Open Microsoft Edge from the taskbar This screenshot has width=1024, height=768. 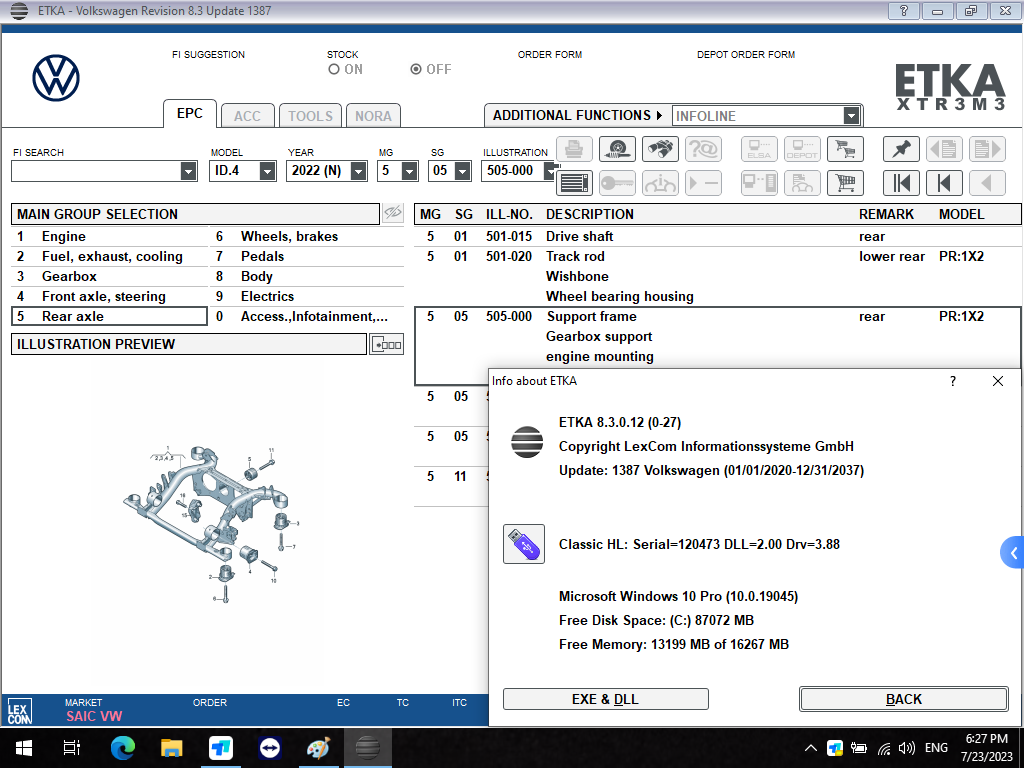(123, 748)
